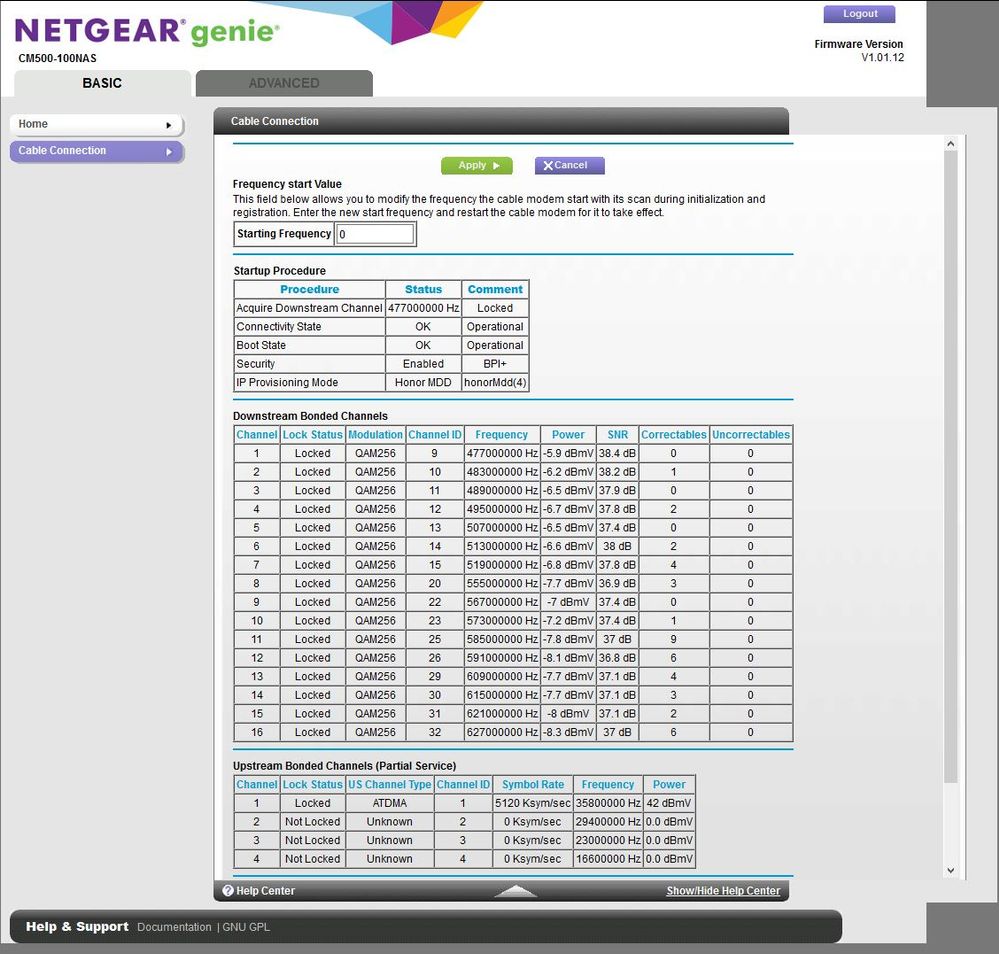Image resolution: width=999 pixels, height=954 pixels.
Task: Open the Home sidebar menu item
Action: coord(97,124)
